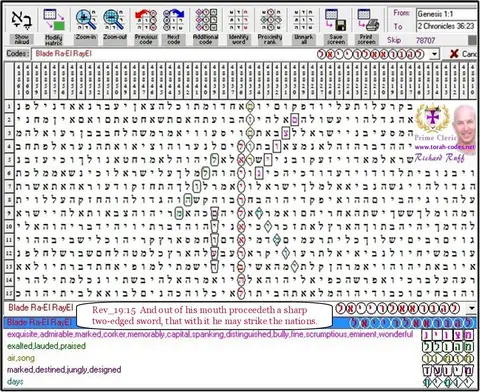This screenshot has height=392, width=480.
Task: Click diamond Hebrew letters beside days row
Action: coord(448,382)
